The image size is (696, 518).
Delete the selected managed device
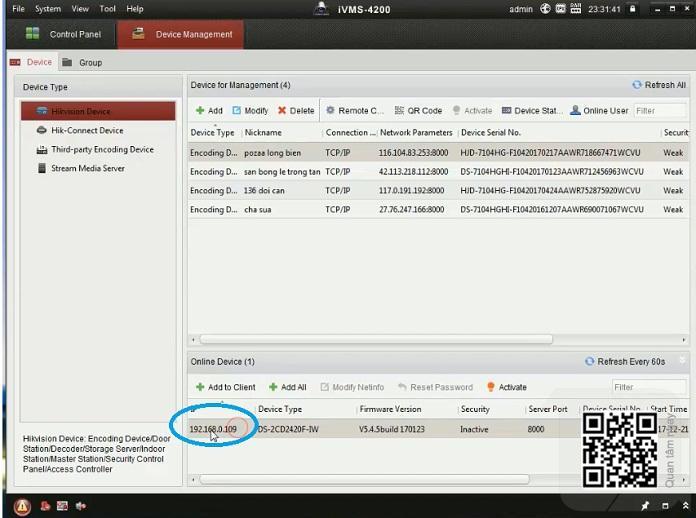coord(295,111)
